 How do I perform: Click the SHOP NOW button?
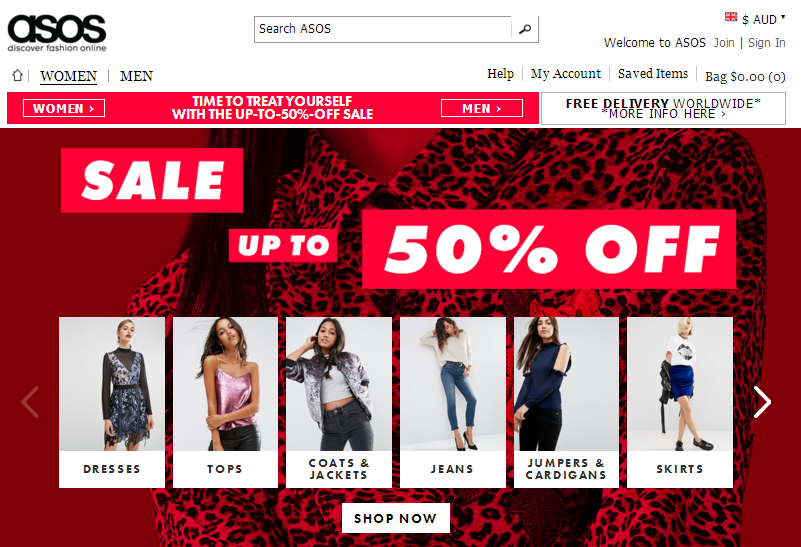(396, 518)
